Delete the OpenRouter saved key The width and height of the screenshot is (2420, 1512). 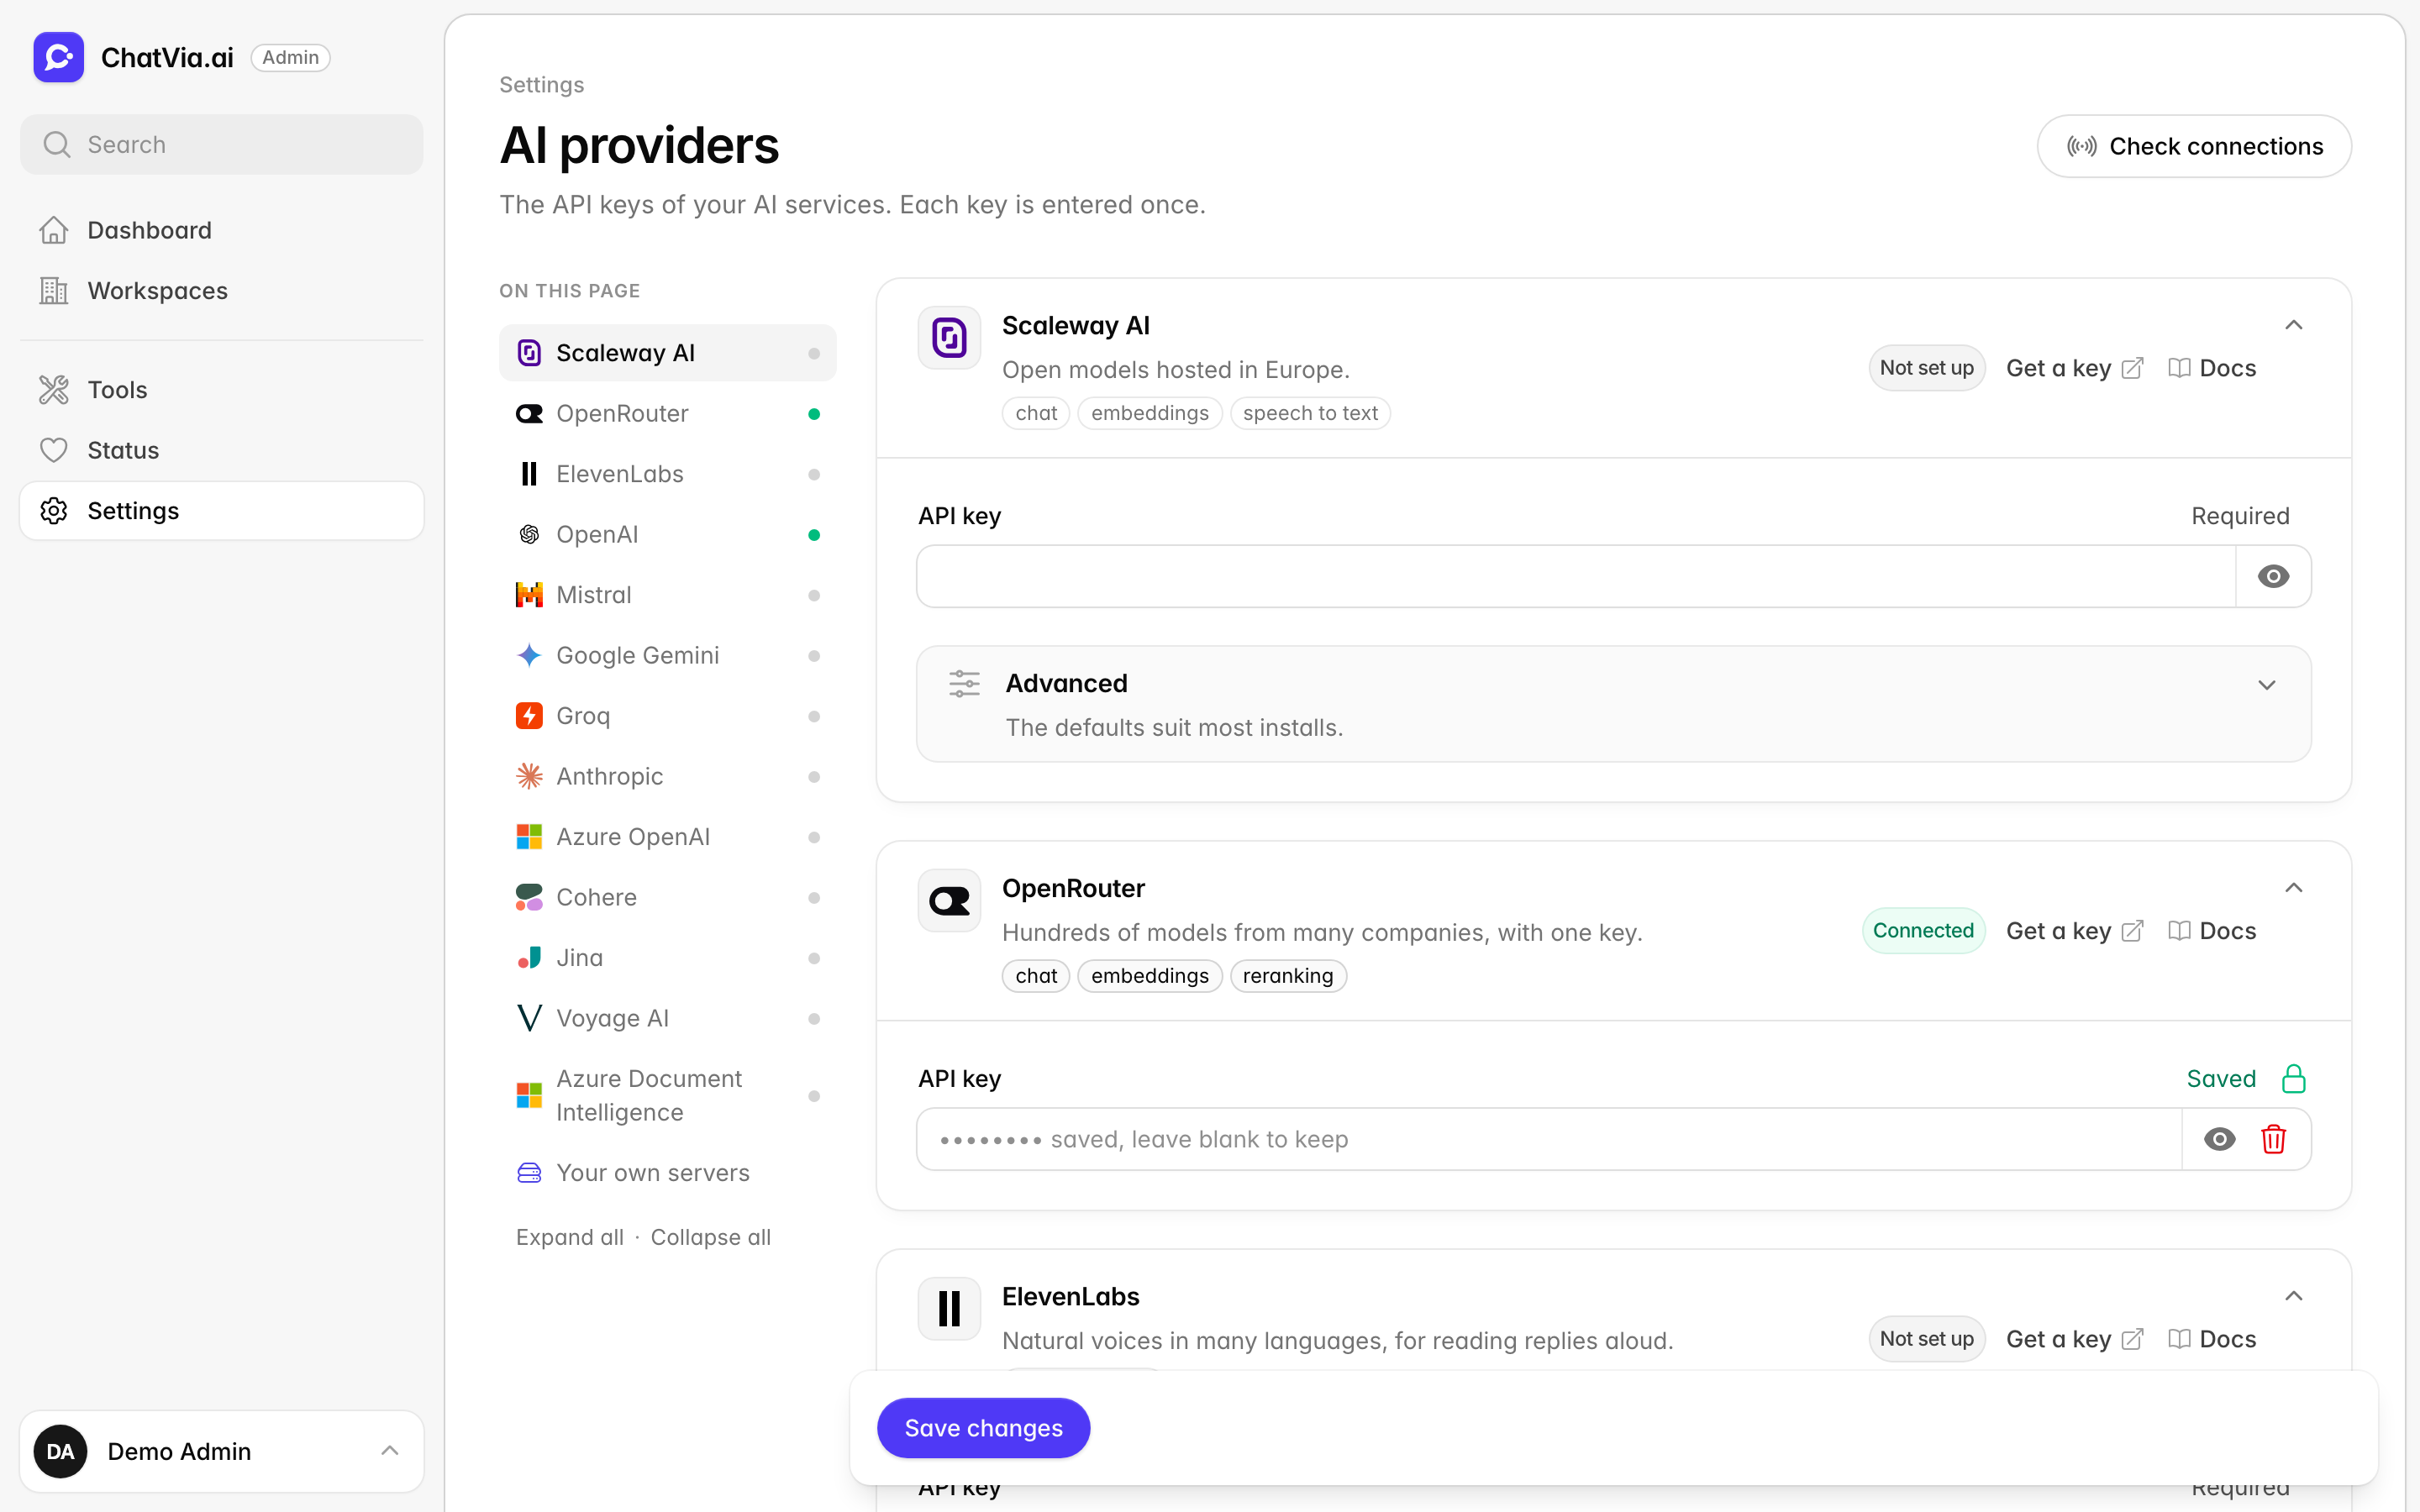(2273, 1139)
